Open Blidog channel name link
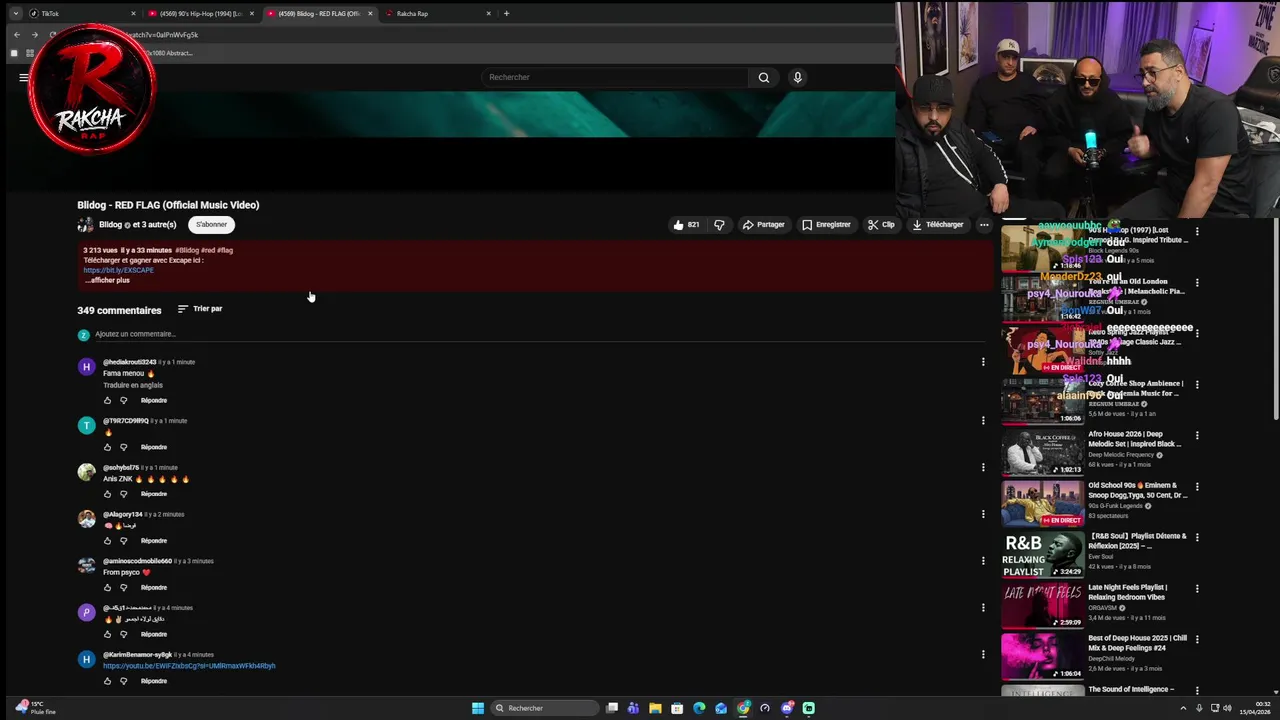 point(110,225)
